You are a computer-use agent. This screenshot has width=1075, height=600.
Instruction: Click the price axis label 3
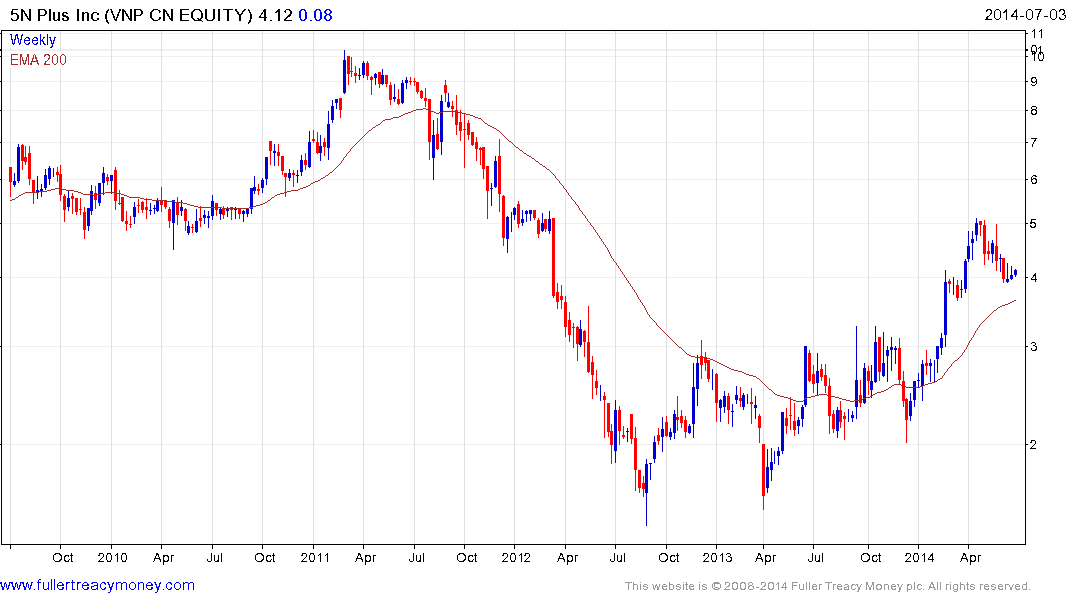coord(1033,346)
